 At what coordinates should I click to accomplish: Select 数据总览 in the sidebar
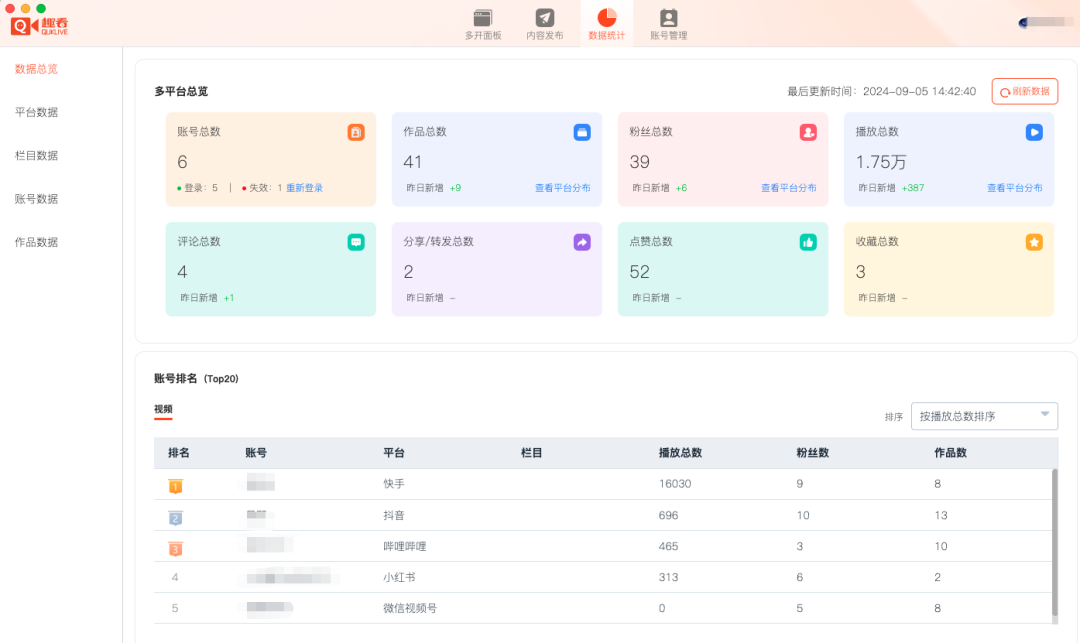pyautogui.click(x=37, y=69)
